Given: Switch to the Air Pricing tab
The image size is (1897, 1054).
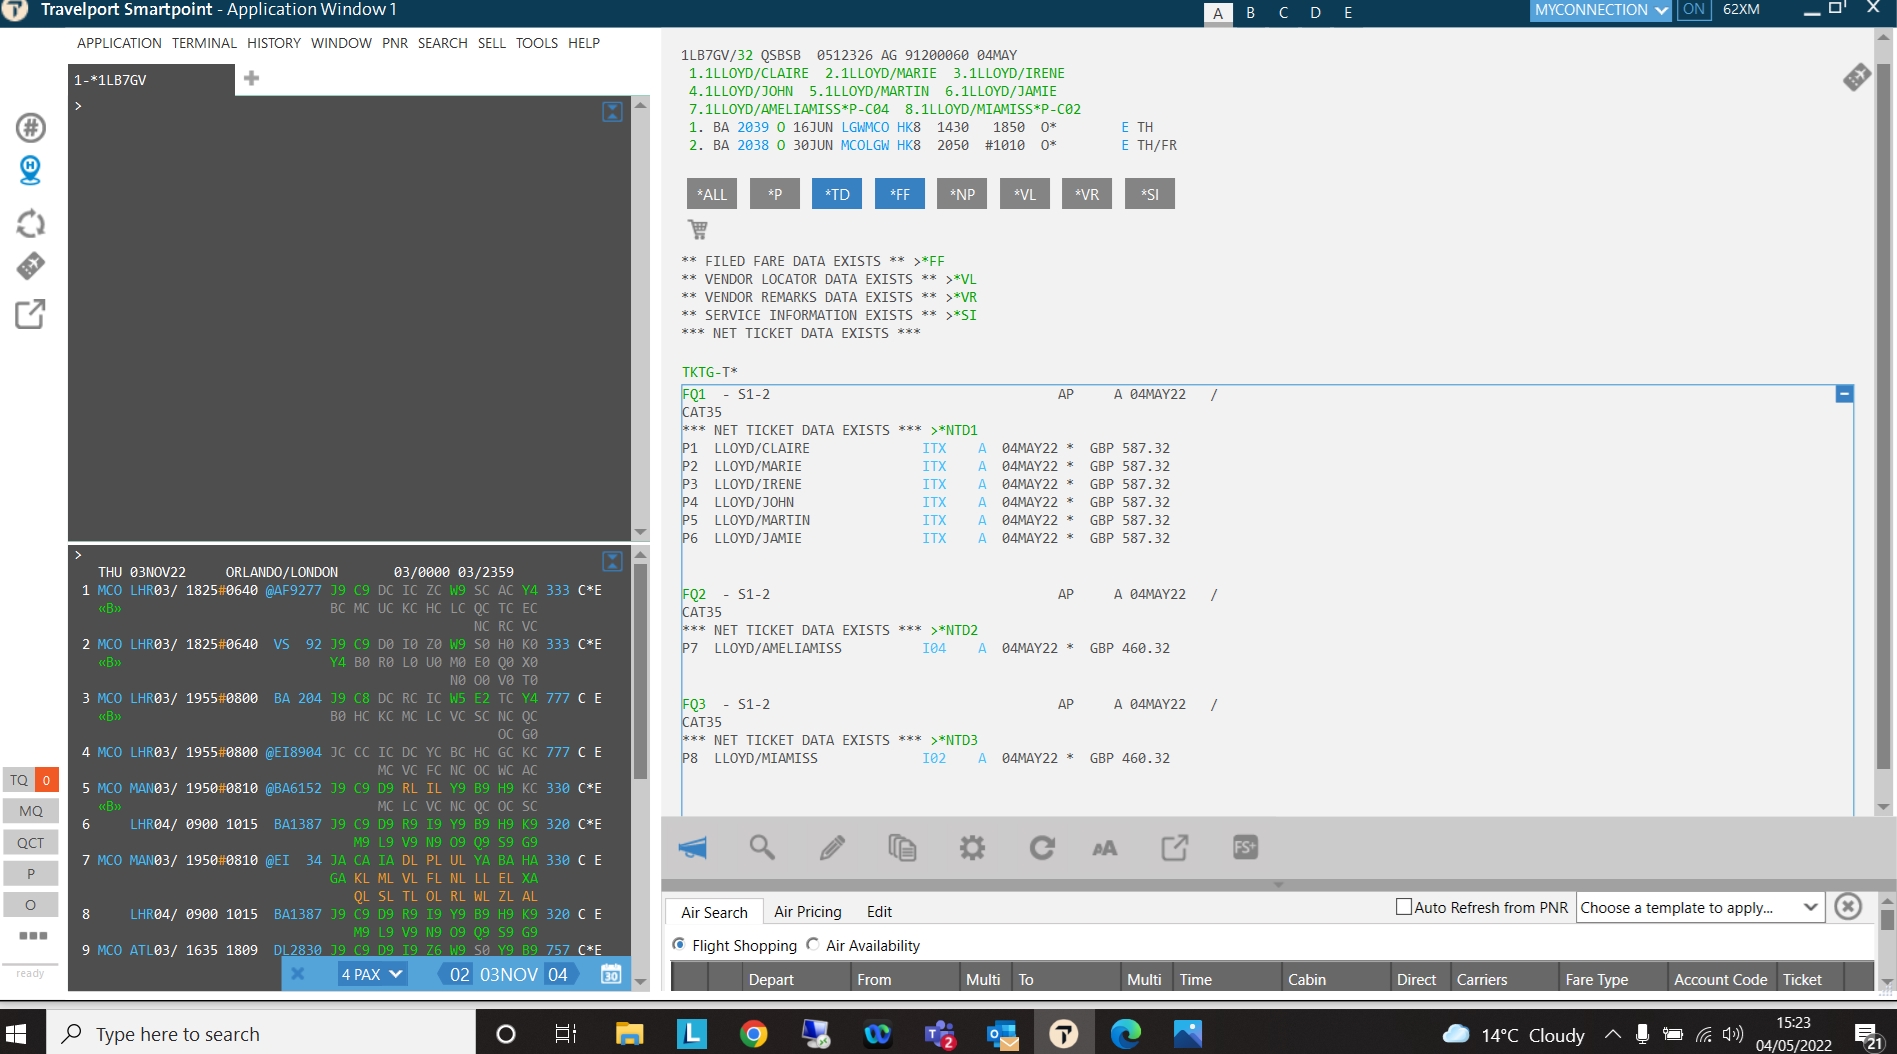Looking at the screenshot, I should [x=807, y=912].
